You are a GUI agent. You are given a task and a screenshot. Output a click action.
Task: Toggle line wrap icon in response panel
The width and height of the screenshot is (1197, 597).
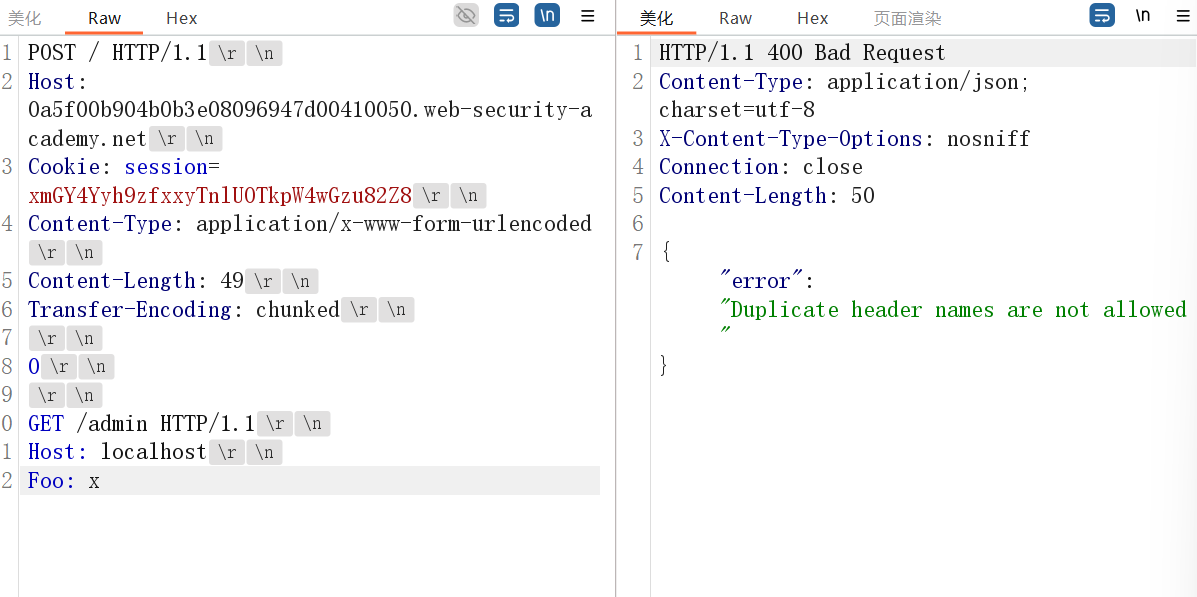coord(1102,15)
